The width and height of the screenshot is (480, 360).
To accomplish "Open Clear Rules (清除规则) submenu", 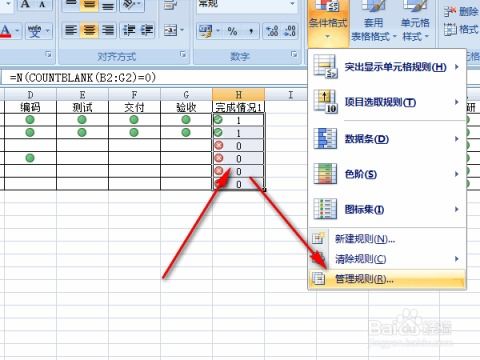I will click(387, 259).
